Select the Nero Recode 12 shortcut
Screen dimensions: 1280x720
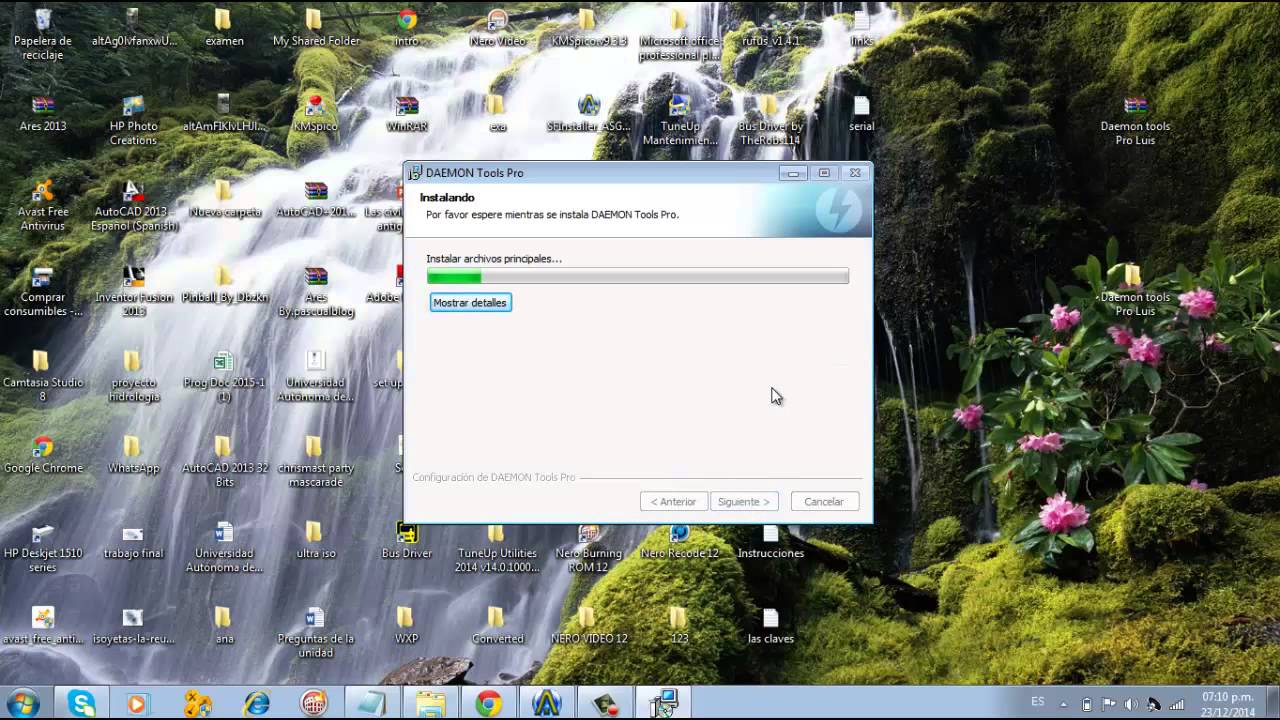point(679,539)
